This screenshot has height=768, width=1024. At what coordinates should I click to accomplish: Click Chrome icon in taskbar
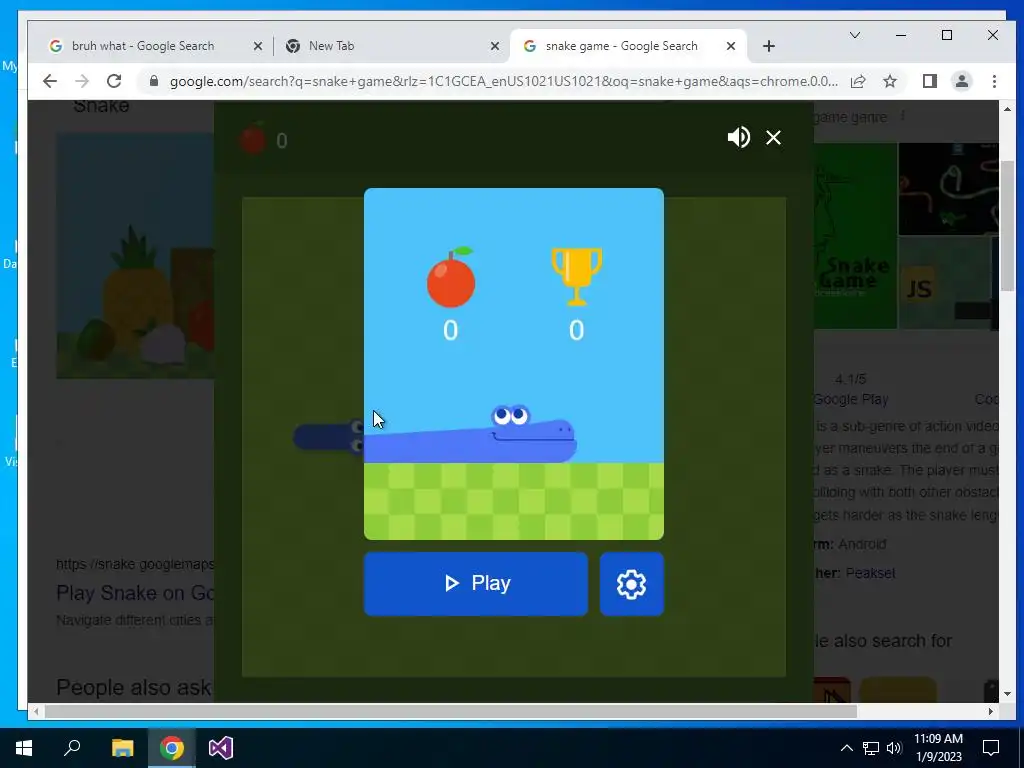[172, 748]
